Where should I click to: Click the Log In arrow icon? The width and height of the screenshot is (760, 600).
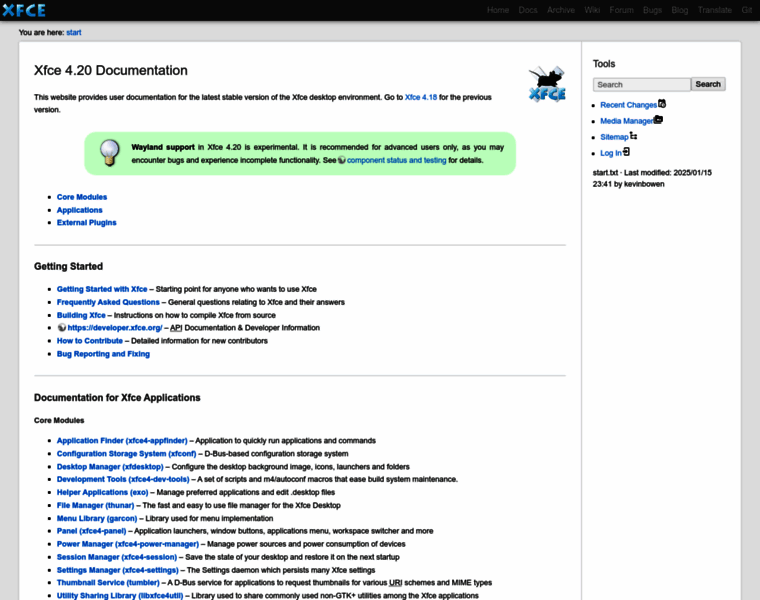pyautogui.click(x=626, y=152)
